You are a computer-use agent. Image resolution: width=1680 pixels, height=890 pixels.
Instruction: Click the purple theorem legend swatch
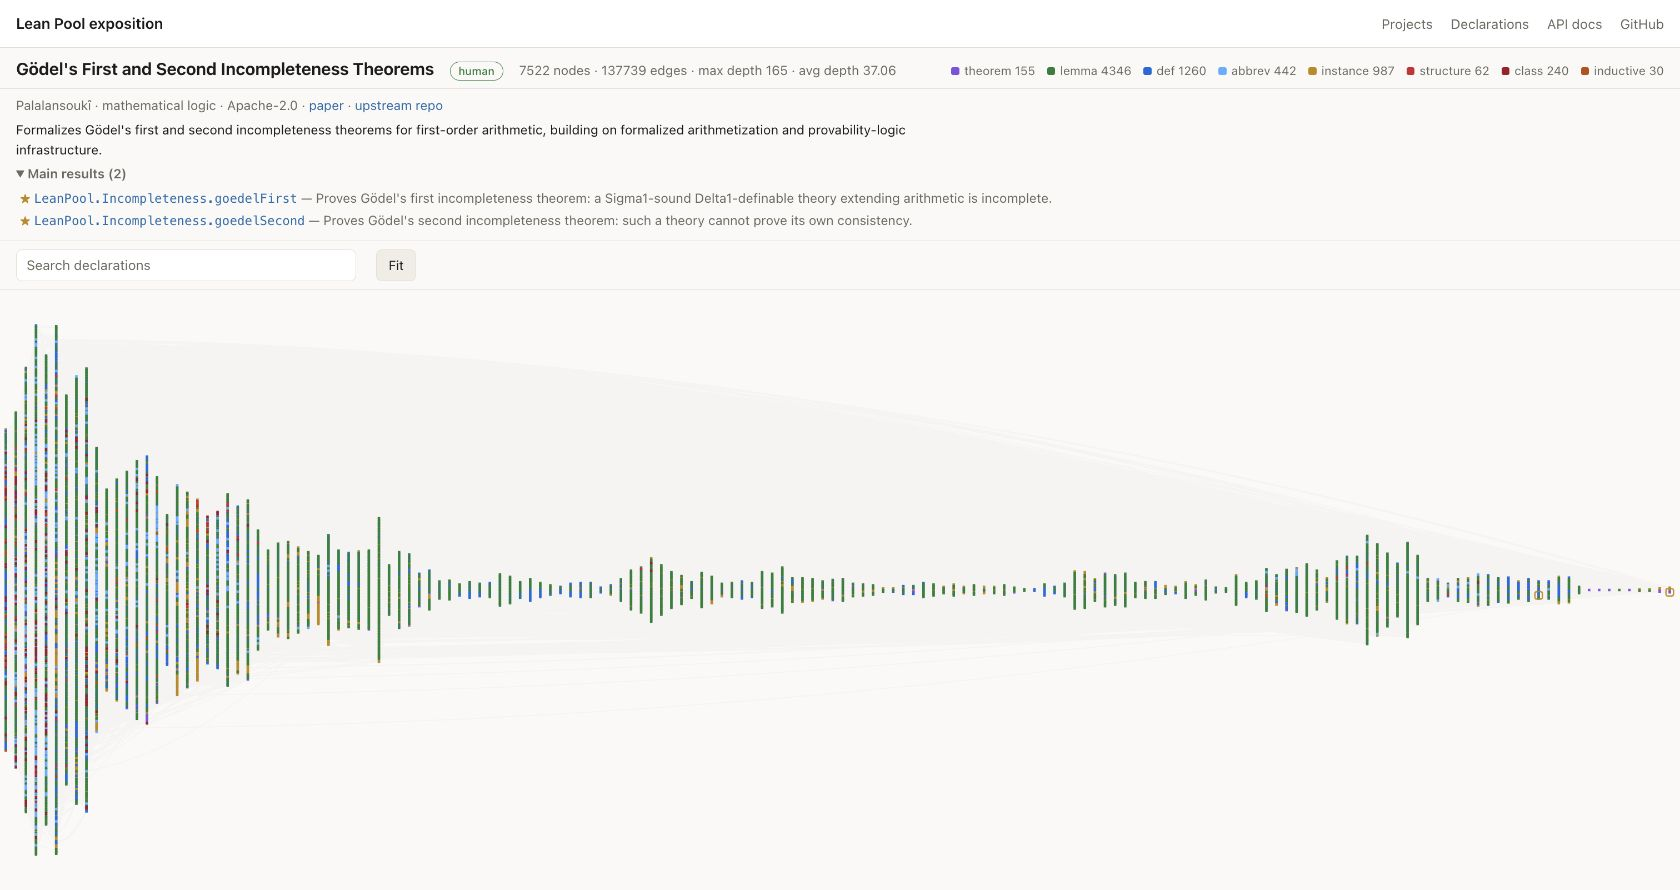tap(955, 71)
